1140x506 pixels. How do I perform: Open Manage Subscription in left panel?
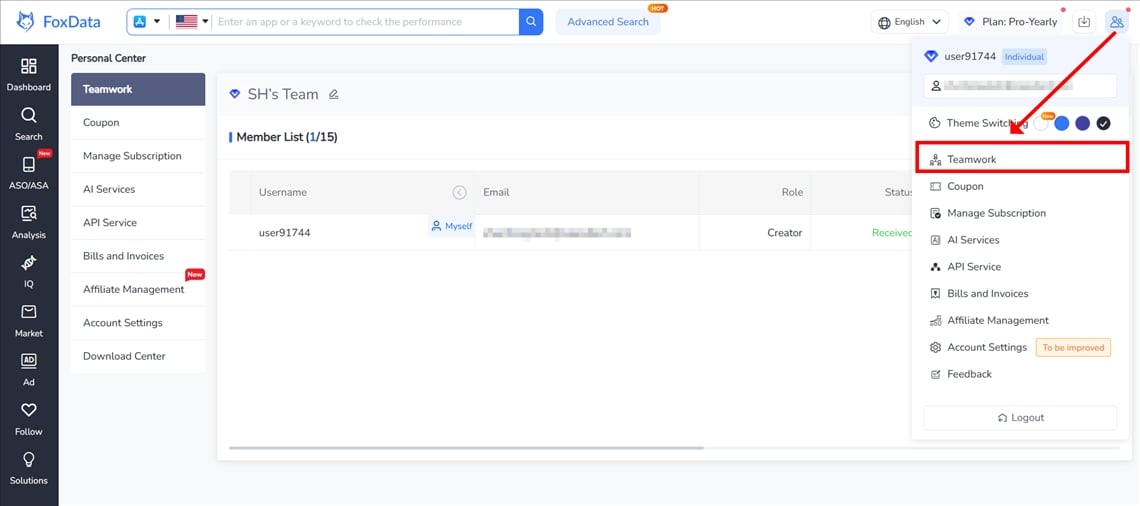[x=132, y=156]
